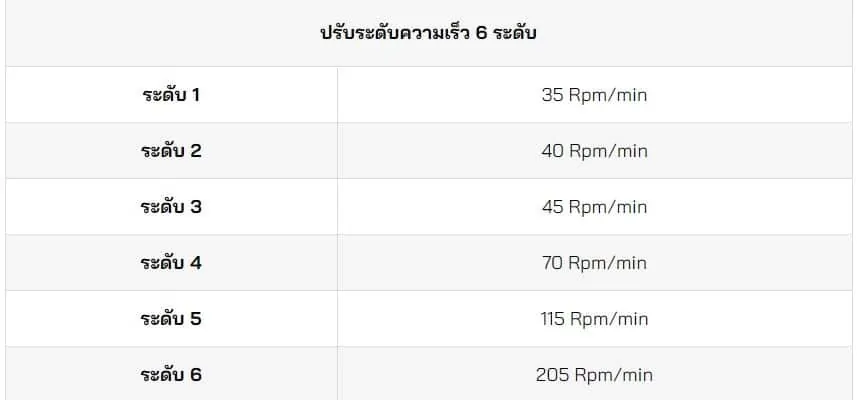
Task: Click the digit 4 in ระดับ 4
Action: click(x=196, y=263)
